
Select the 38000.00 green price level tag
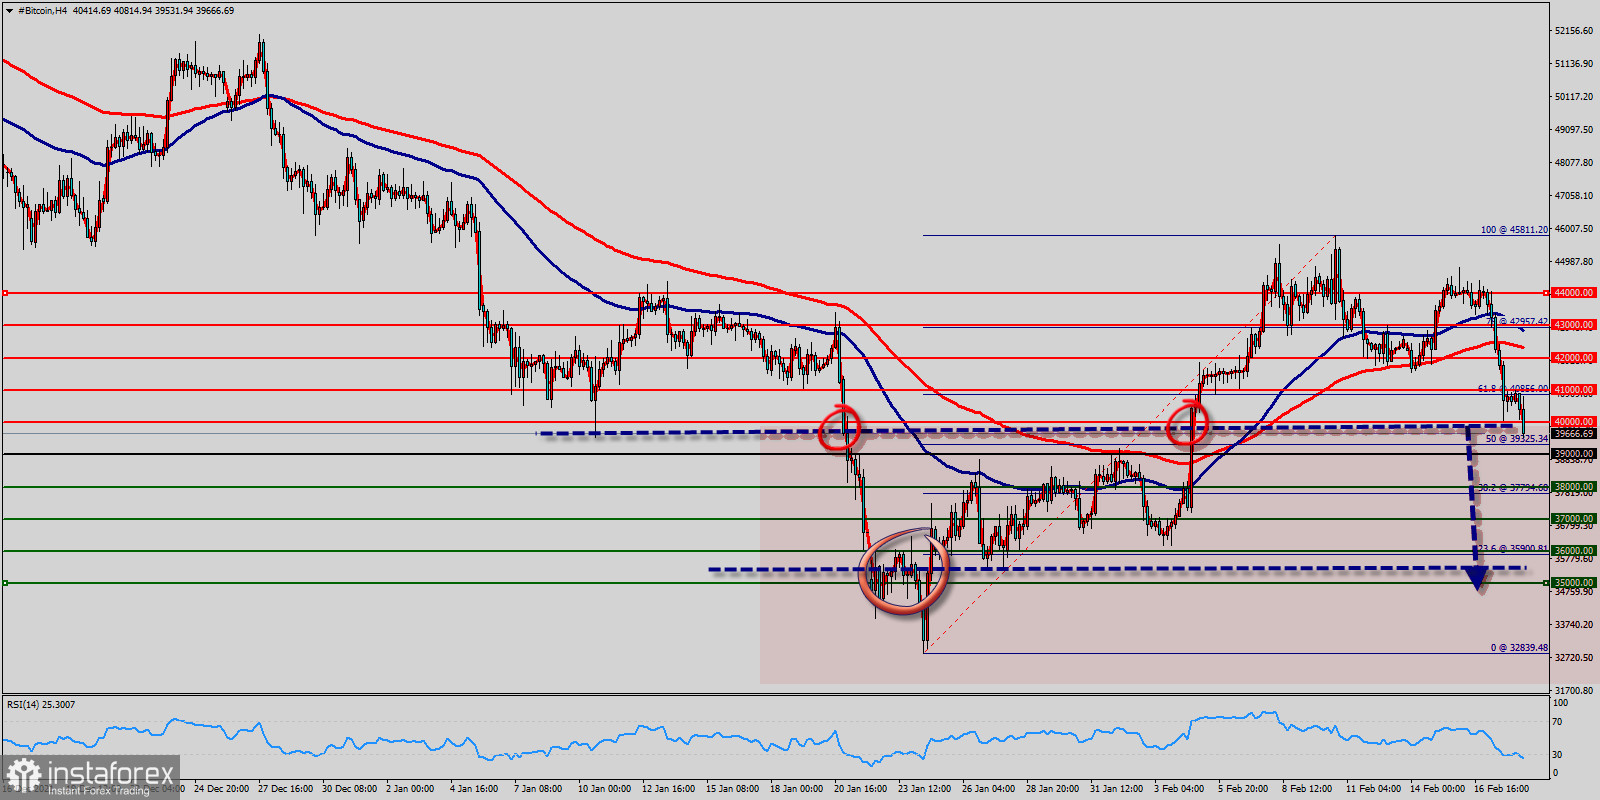[1574, 487]
